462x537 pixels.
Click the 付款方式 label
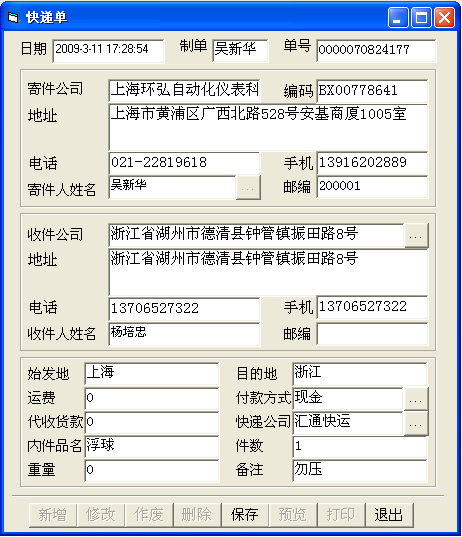[263, 398]
